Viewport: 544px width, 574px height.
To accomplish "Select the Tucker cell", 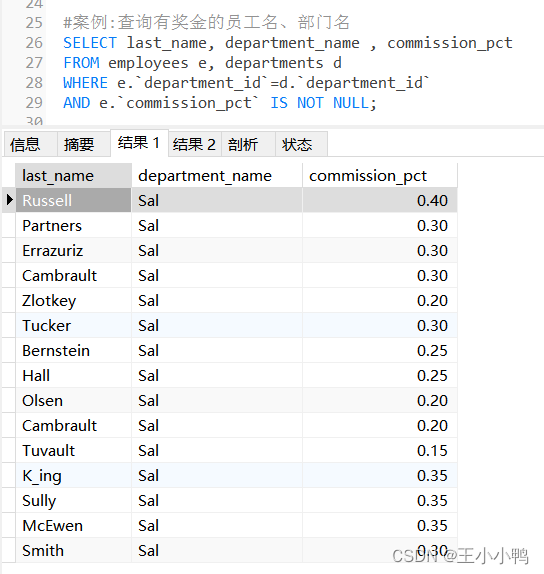I will tap(73, 325).
